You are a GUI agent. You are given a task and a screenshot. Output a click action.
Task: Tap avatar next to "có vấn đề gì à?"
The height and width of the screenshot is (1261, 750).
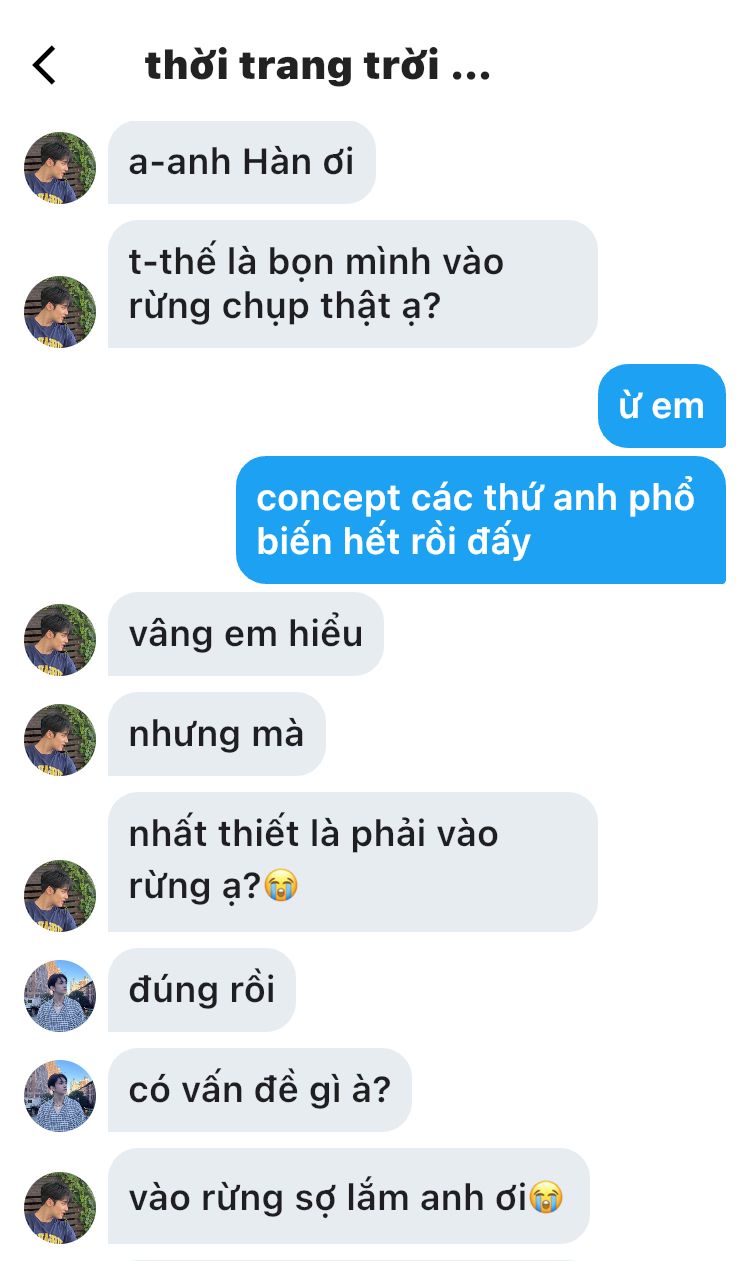[x=60, y=1096]
